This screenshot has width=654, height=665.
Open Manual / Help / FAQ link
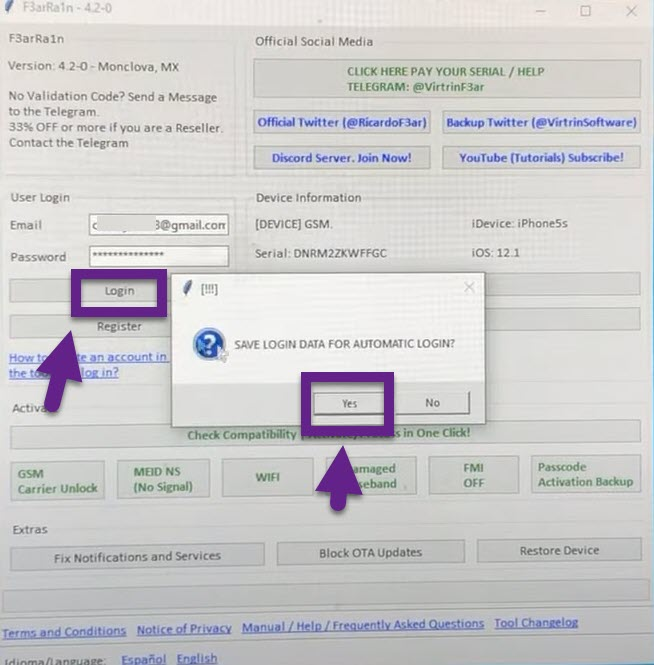[x=363, y=625]
